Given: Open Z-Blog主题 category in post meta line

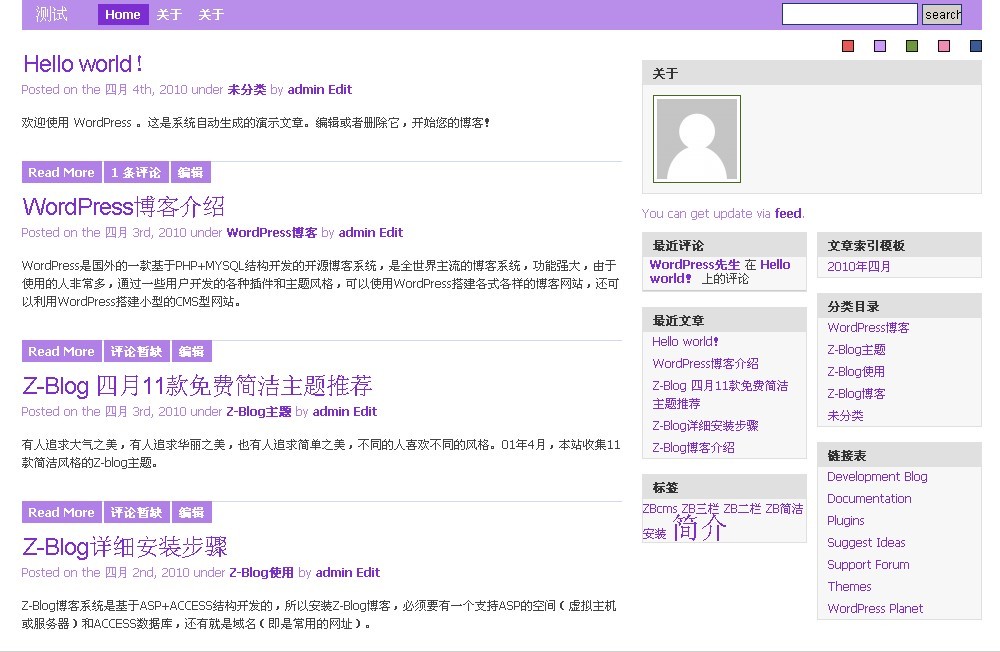Looking at the screenshot, I should tap(259, 412).
